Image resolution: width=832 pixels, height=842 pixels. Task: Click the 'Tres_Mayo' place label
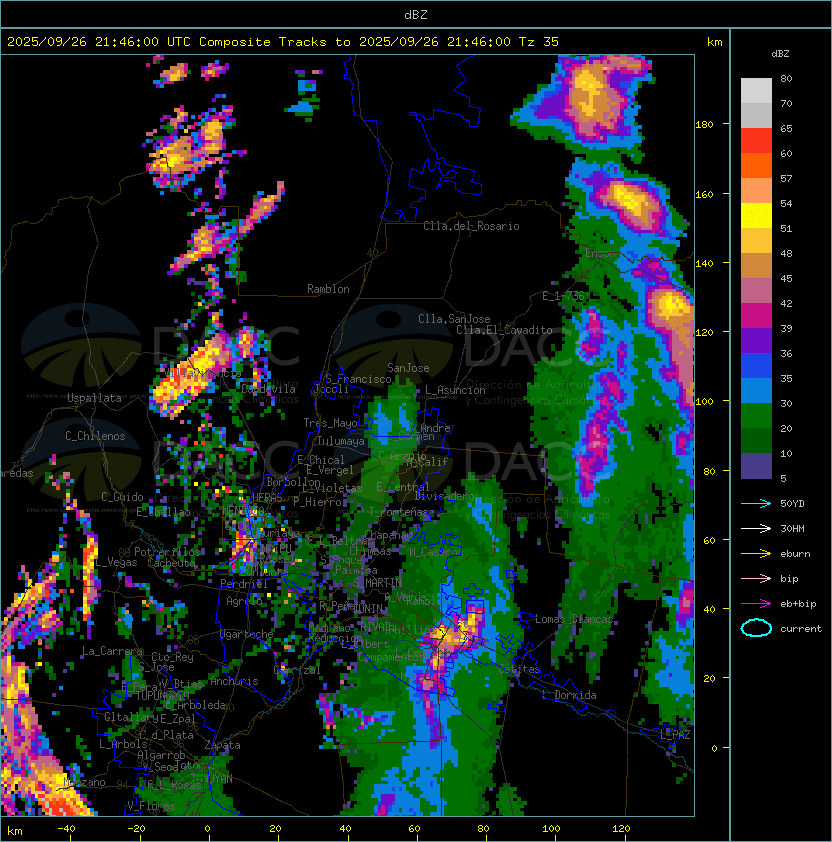(330, 423)
